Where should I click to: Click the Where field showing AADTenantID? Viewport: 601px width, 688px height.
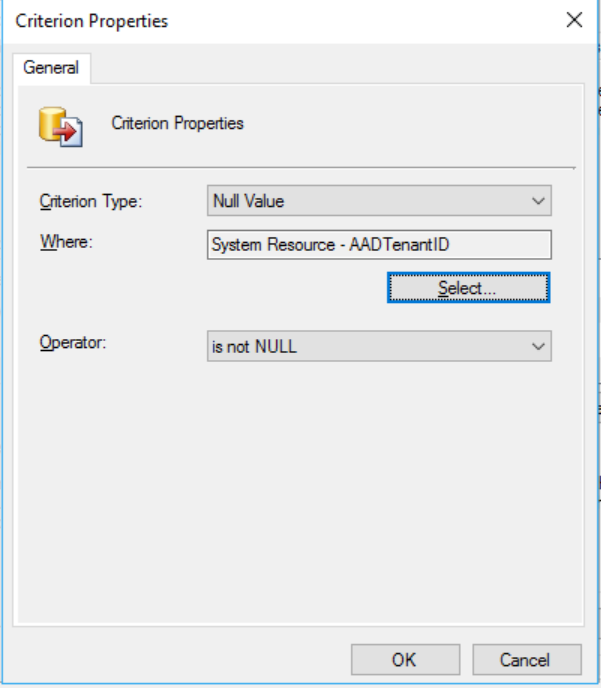pos(378,245)
